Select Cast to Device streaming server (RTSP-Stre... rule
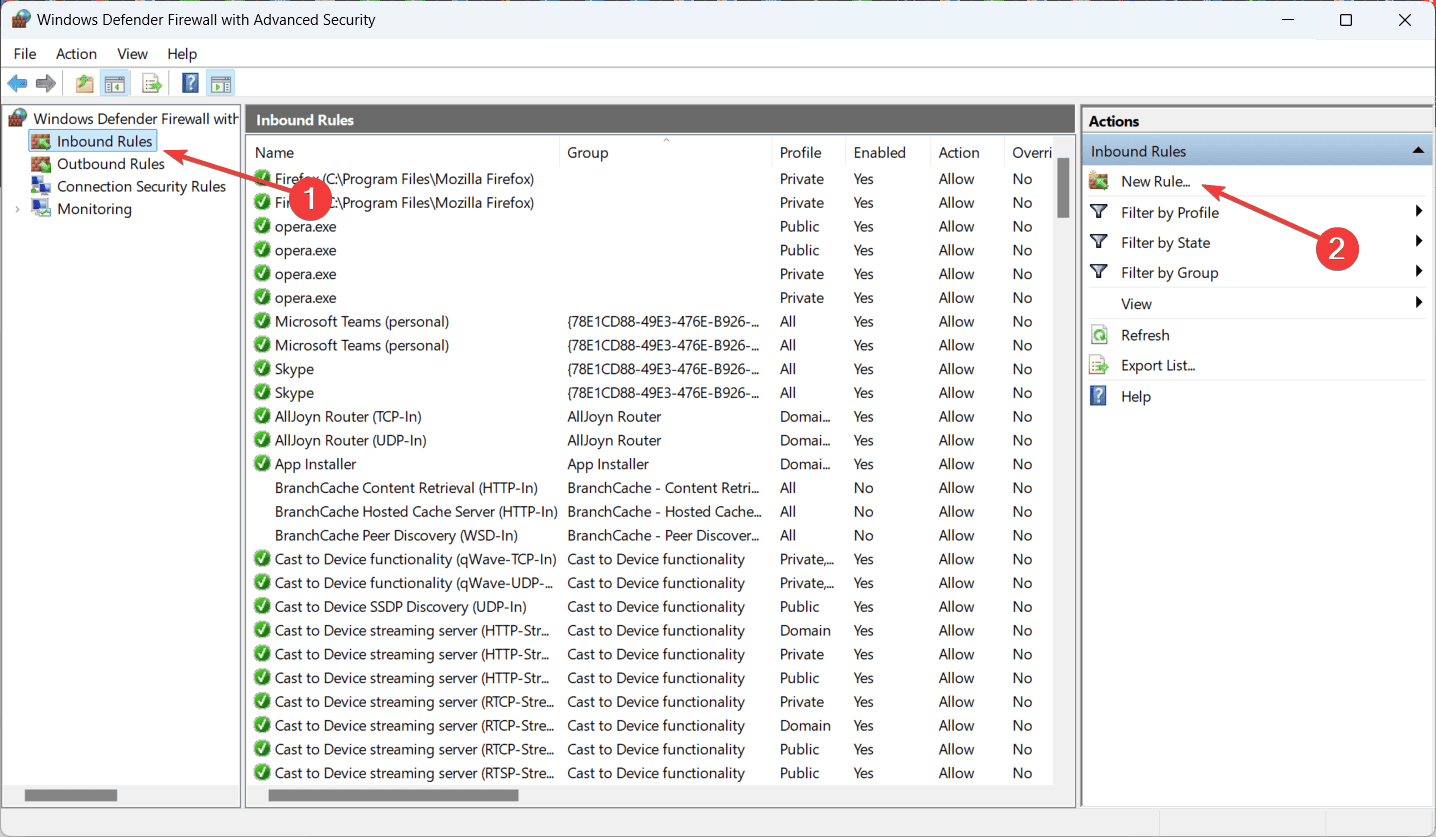This screenshot has height=837, width=1436. [414, 773]
